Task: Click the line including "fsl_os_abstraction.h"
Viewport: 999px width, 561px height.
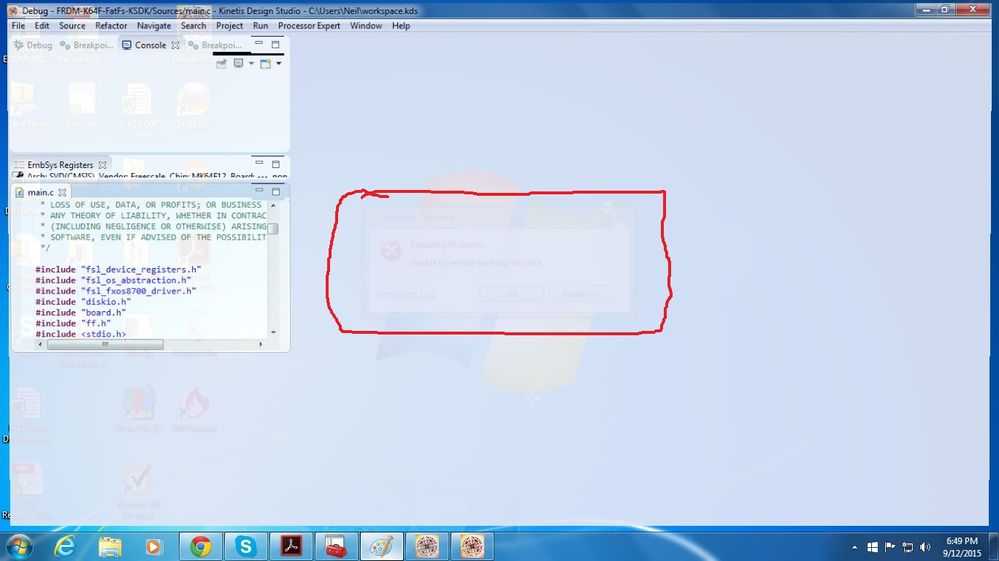Action: pos(113,280)
